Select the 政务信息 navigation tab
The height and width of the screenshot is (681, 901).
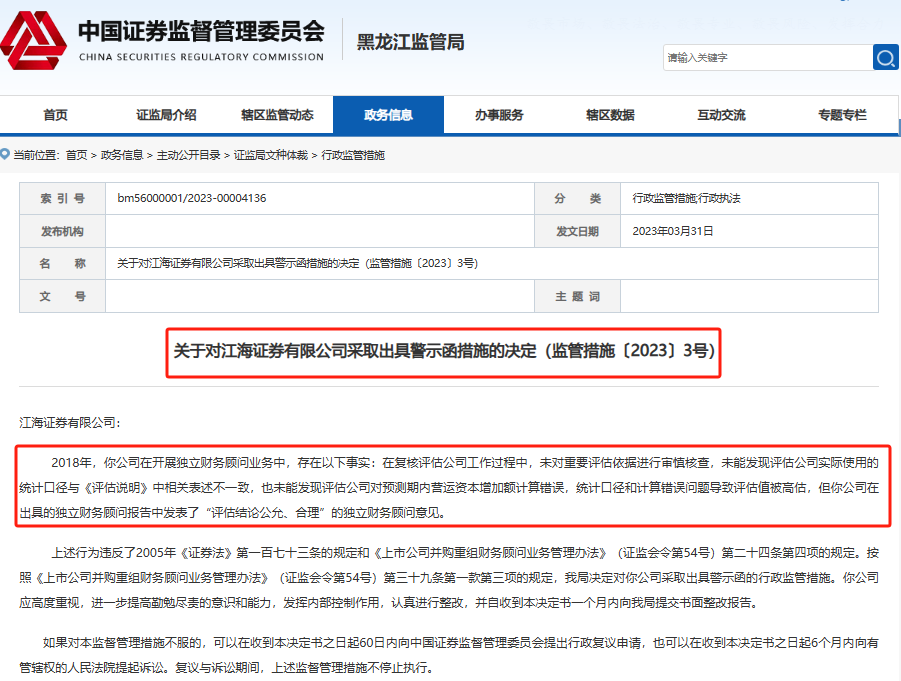click(x=388, y=115)
